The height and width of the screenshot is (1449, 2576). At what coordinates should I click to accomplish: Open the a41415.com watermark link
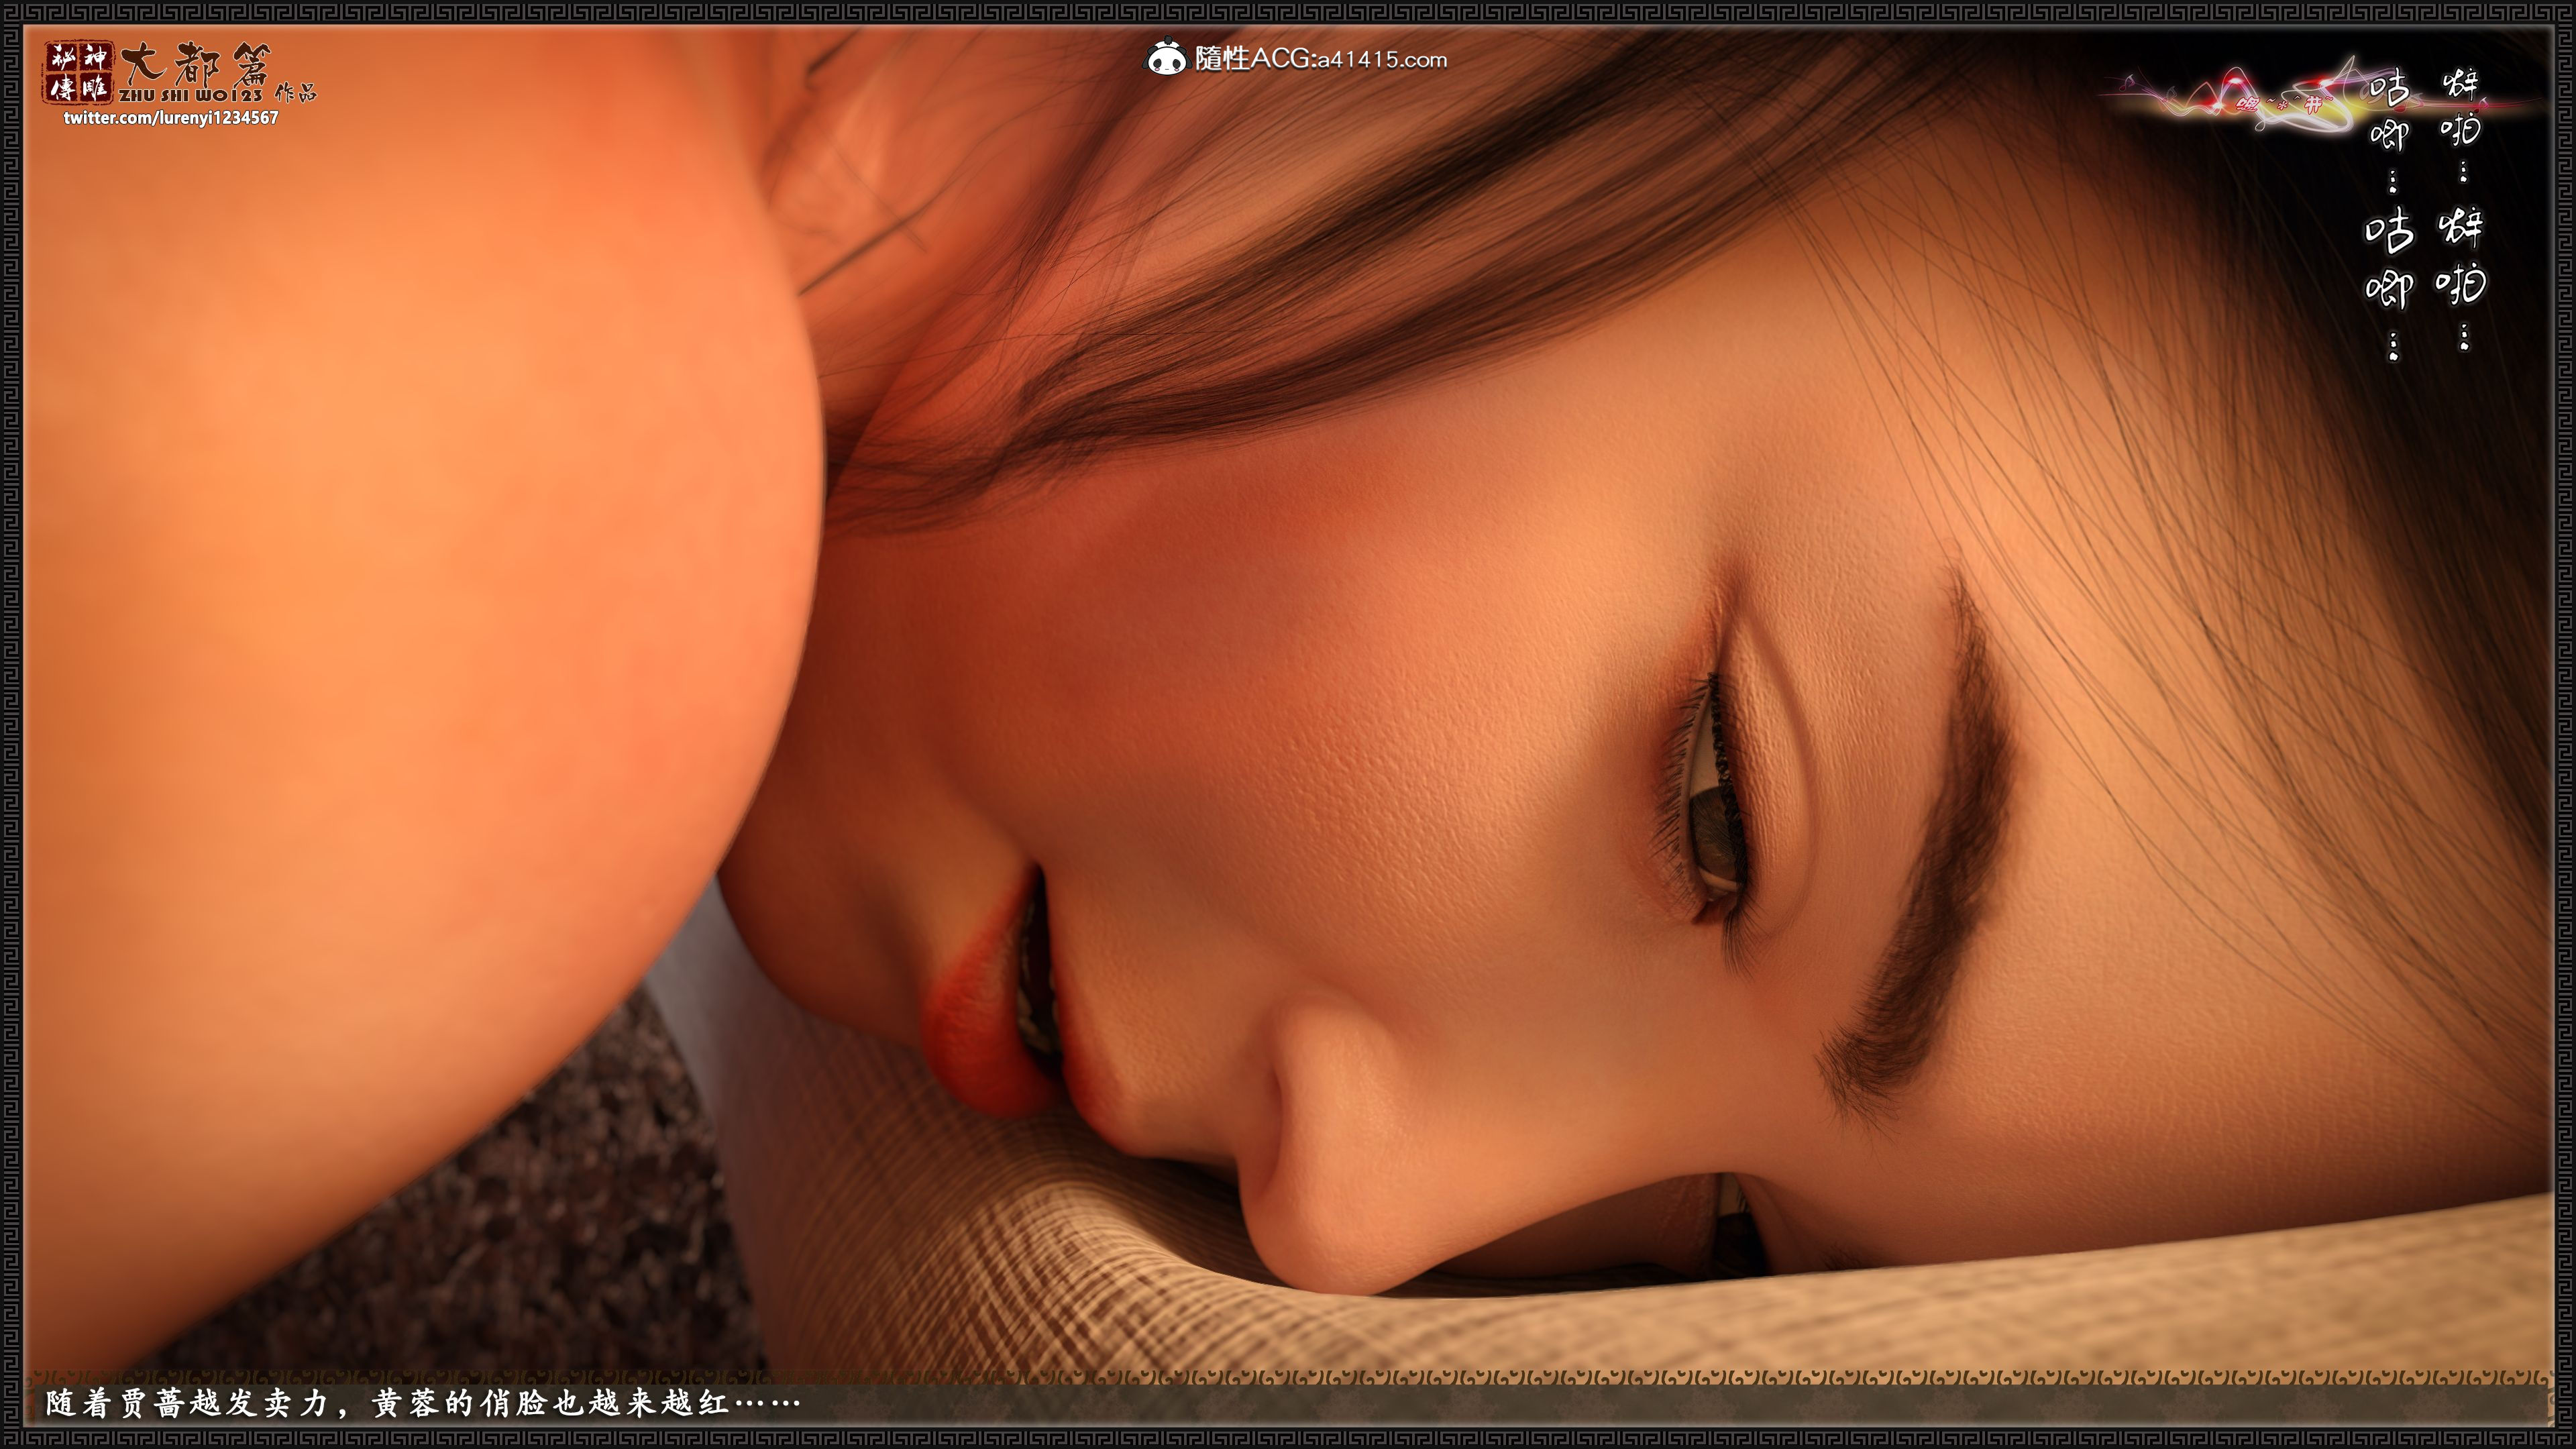point(1382,60)
